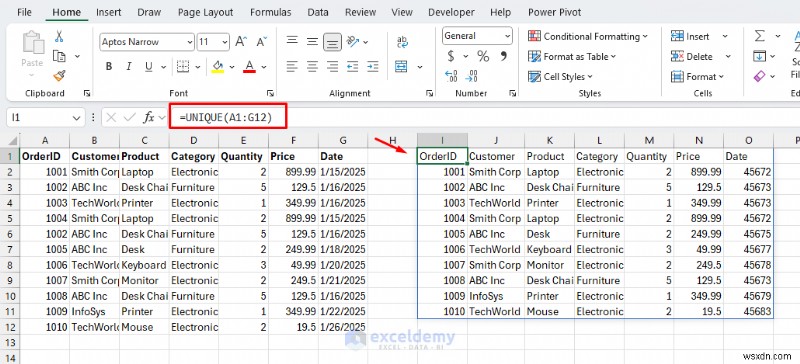
Task: Open the File menu
Action: click(24, 12)
